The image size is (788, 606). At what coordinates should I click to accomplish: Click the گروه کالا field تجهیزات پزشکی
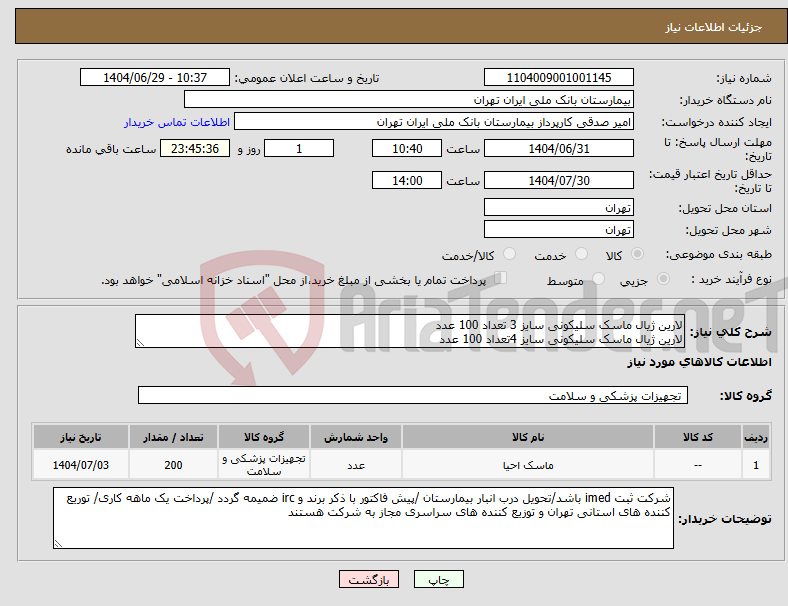pos(413,395)
